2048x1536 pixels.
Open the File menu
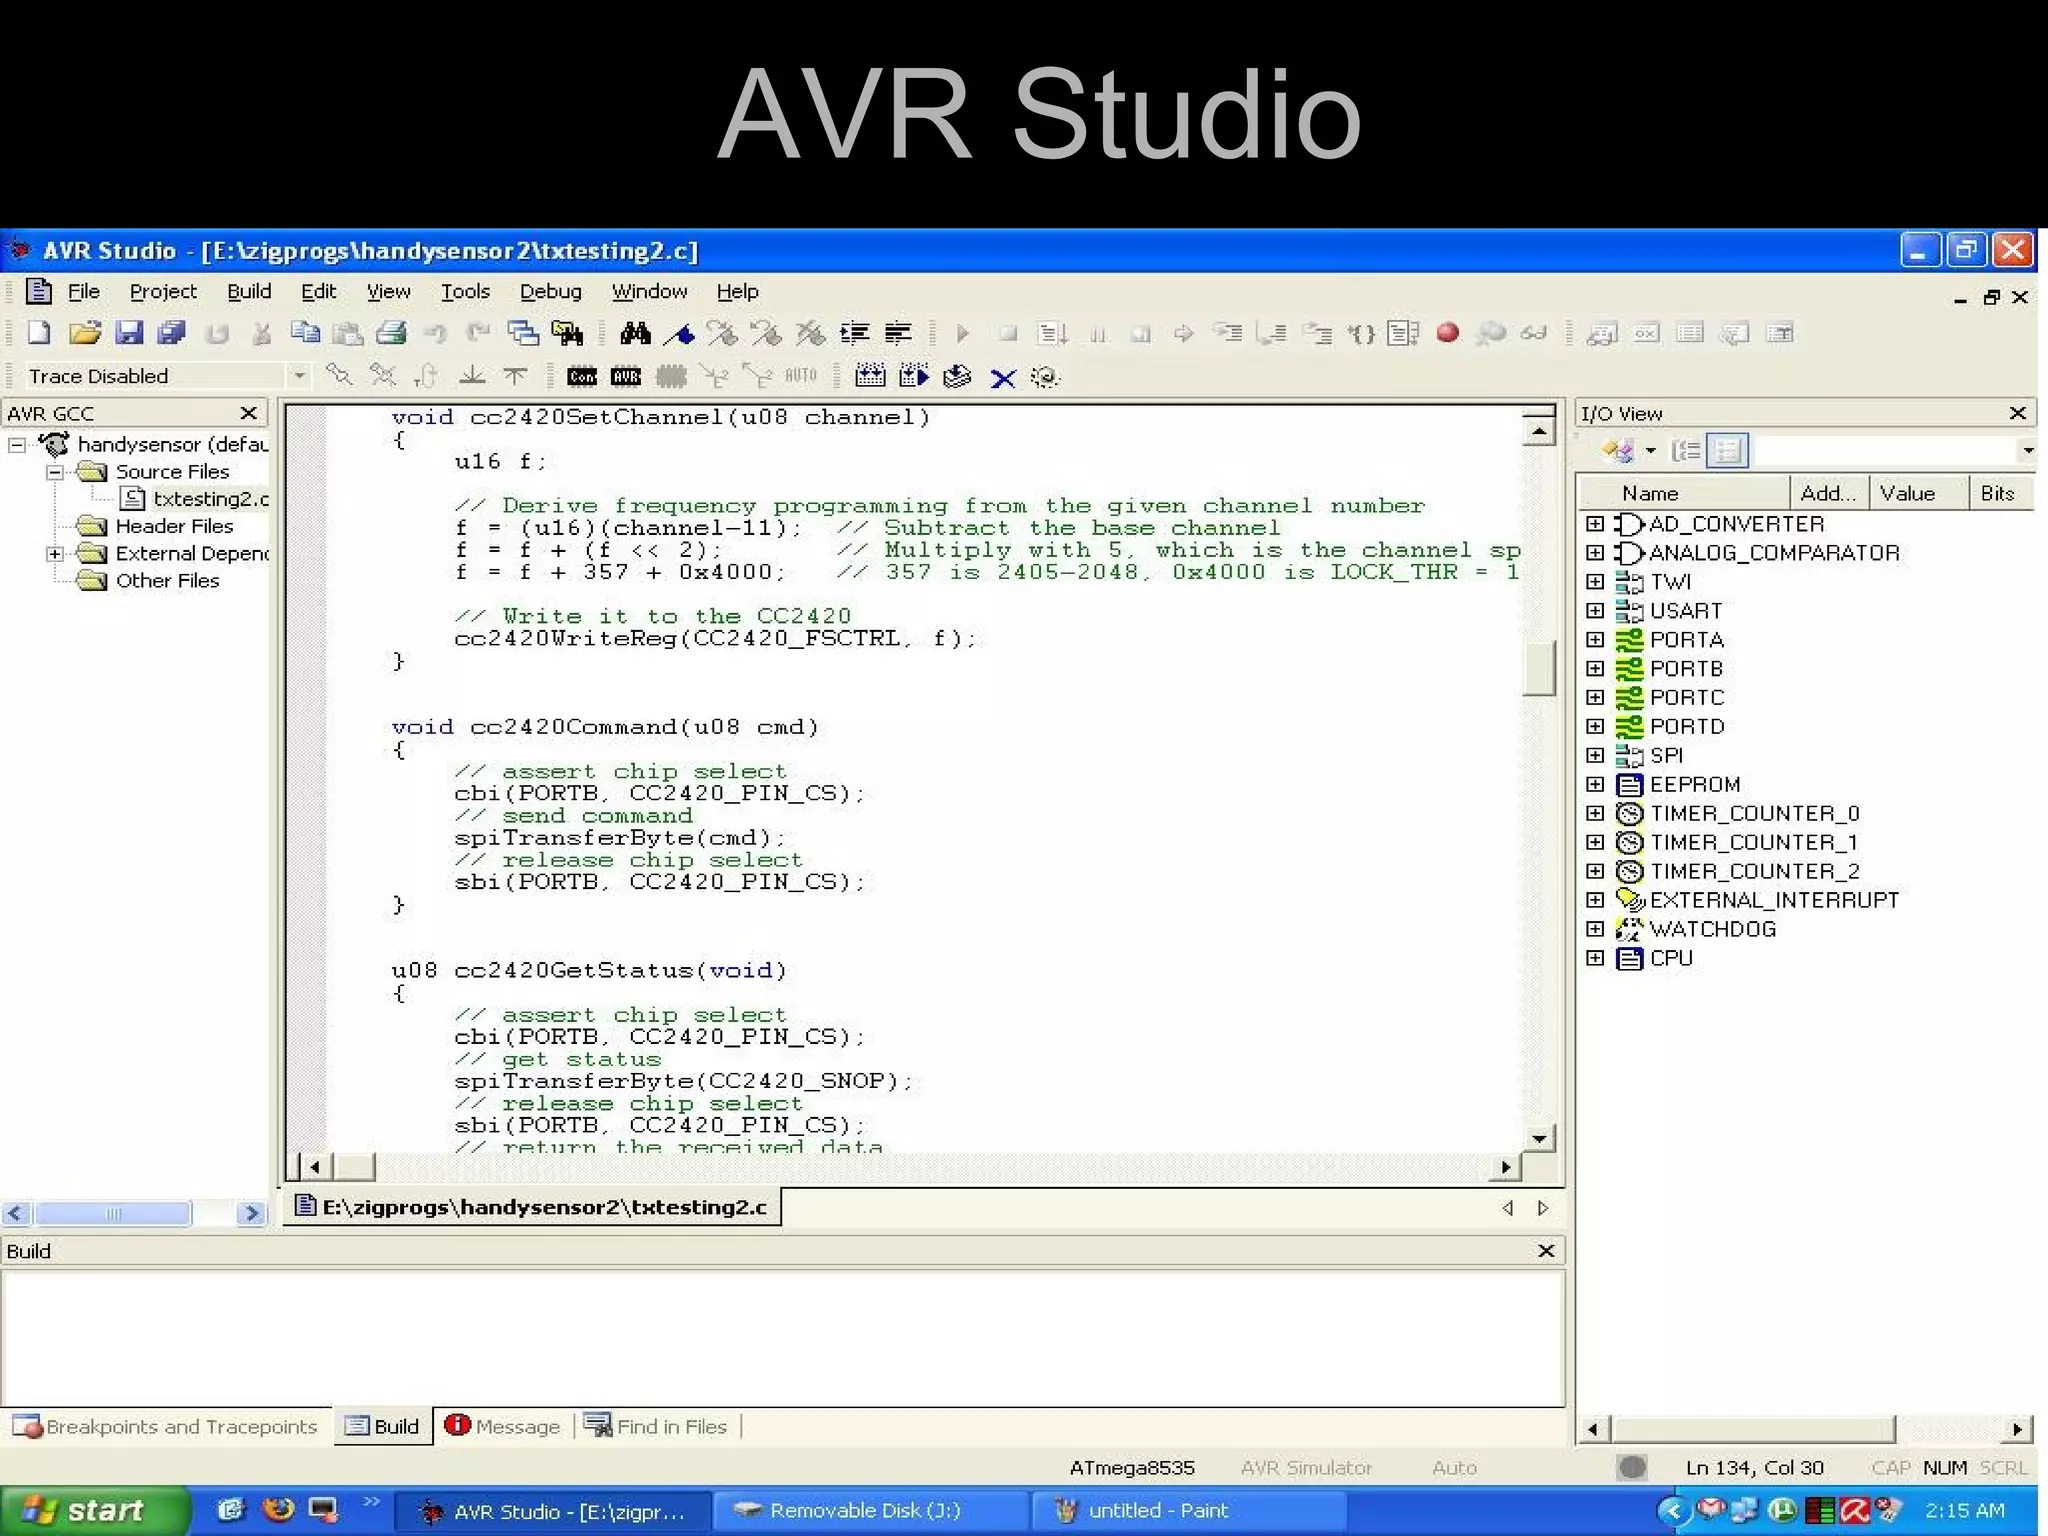click(x=84, y=291)
